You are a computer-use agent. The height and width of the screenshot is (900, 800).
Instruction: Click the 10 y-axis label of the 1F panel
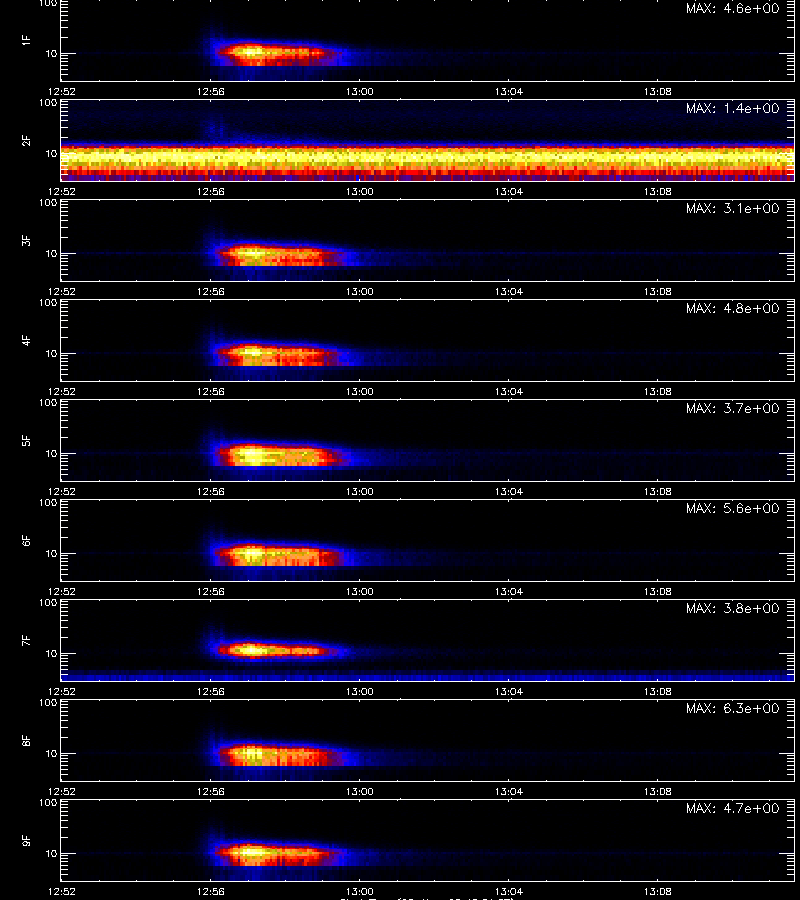pyautogui.click(x=51, y=53)
